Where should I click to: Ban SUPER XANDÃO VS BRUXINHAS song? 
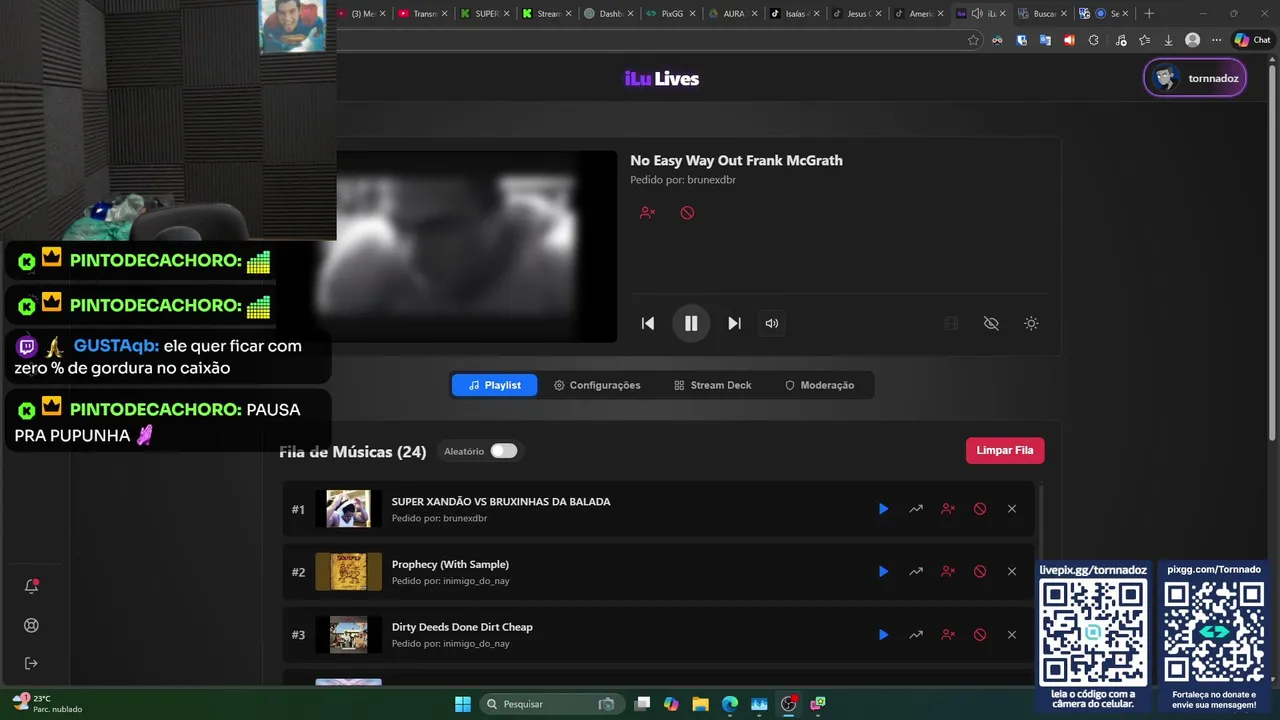click(x=980, y=509)
